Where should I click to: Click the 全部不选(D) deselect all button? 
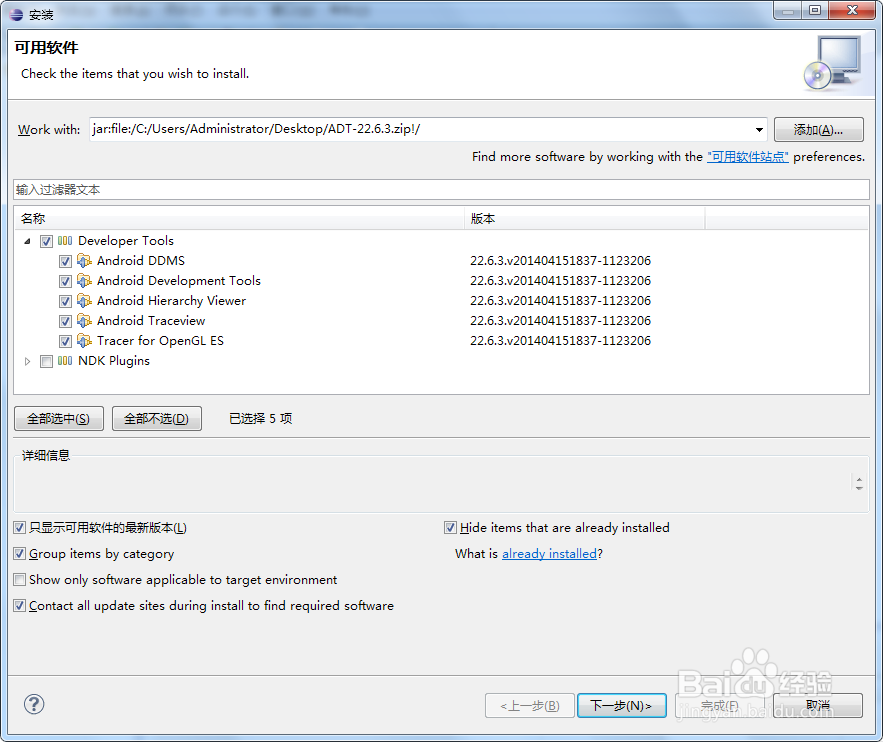(x=157, y=418)
